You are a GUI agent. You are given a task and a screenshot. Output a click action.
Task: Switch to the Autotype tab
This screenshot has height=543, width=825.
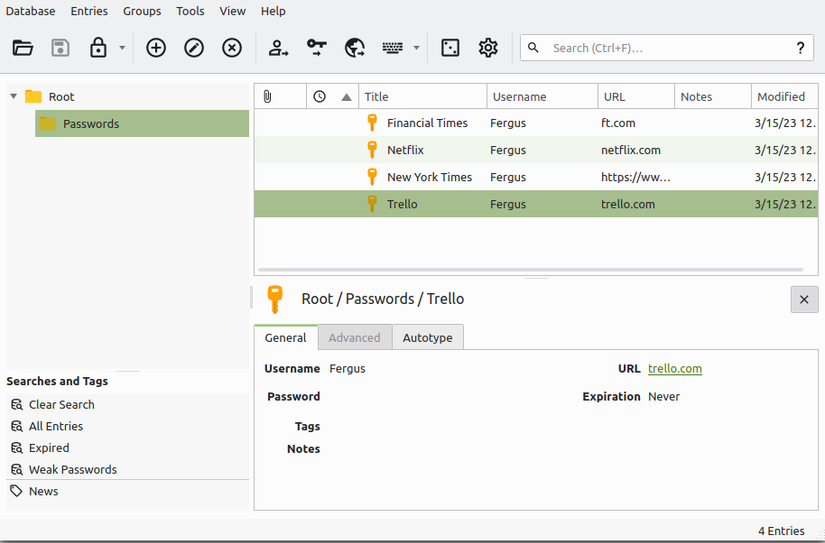coord(427,338)
